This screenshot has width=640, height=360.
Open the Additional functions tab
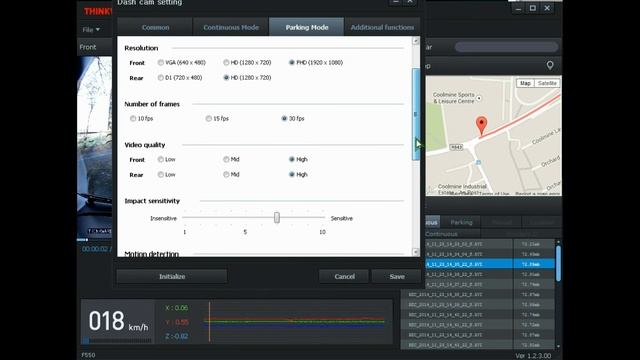click(382, 27)
